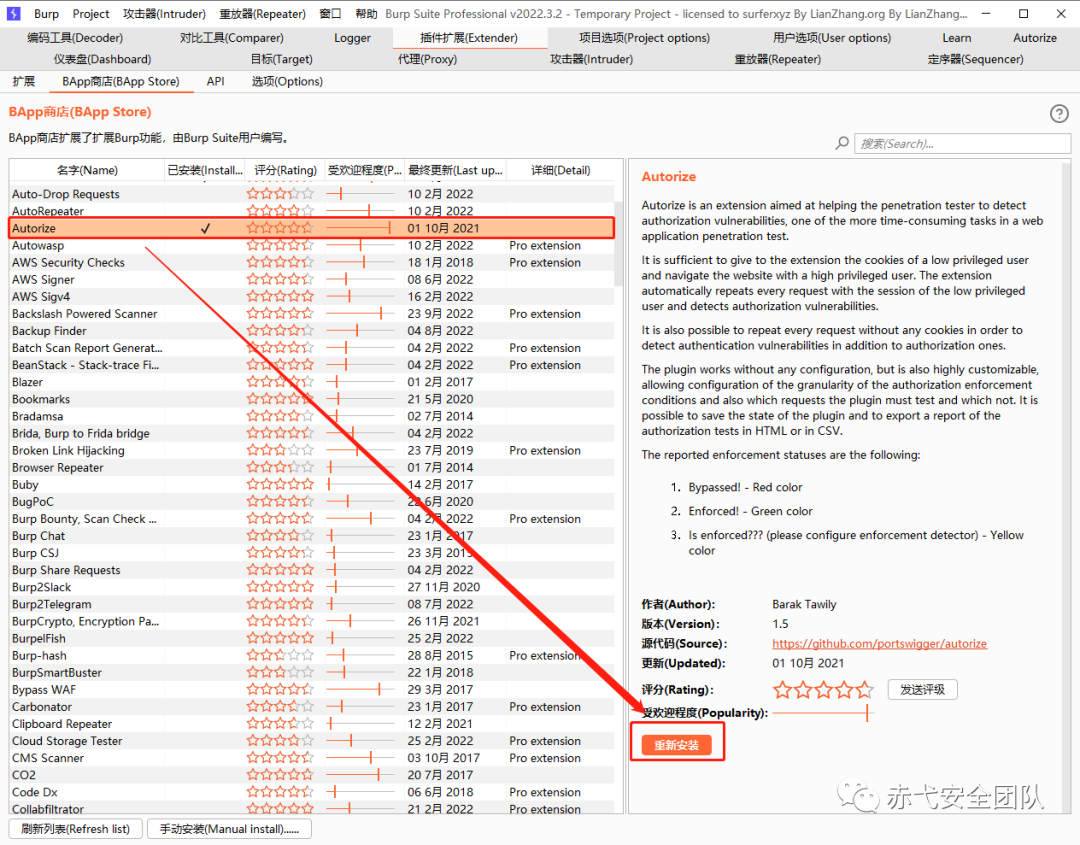1080x845 pixels.
Task: Click the rating stars in Autorize details
Action: point(823,689)
